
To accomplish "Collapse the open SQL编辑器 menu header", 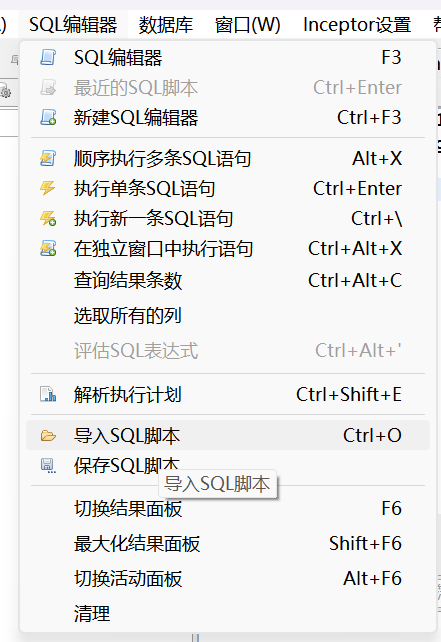I will (x=73, y=25).
